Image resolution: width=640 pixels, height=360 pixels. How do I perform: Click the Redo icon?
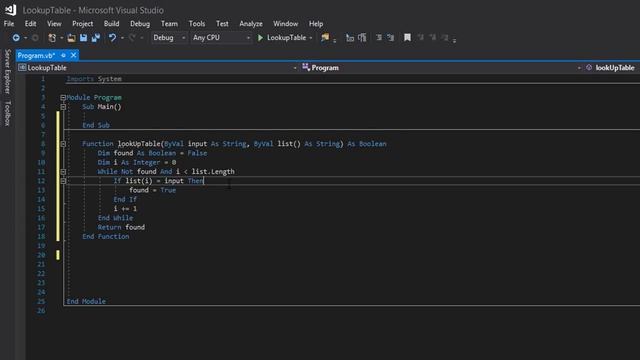[132, 38]
